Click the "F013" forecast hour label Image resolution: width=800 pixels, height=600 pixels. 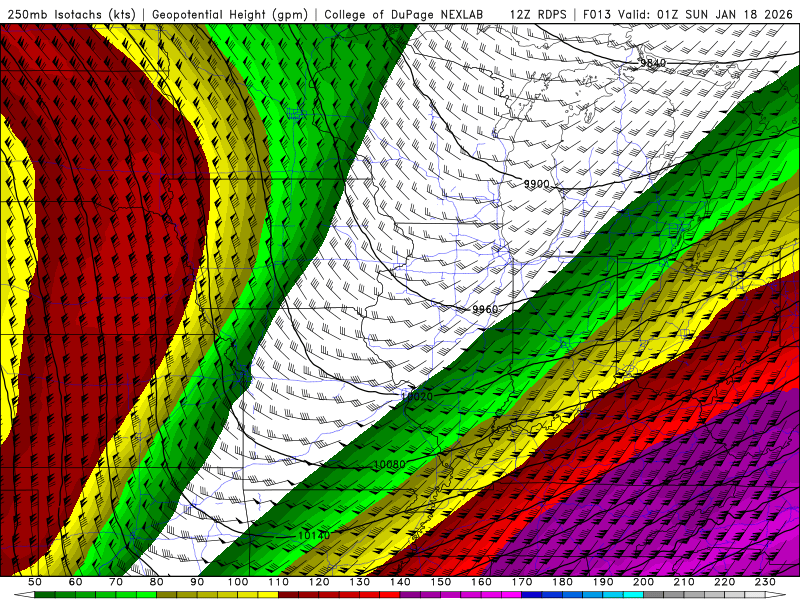(x=596, y=15)
